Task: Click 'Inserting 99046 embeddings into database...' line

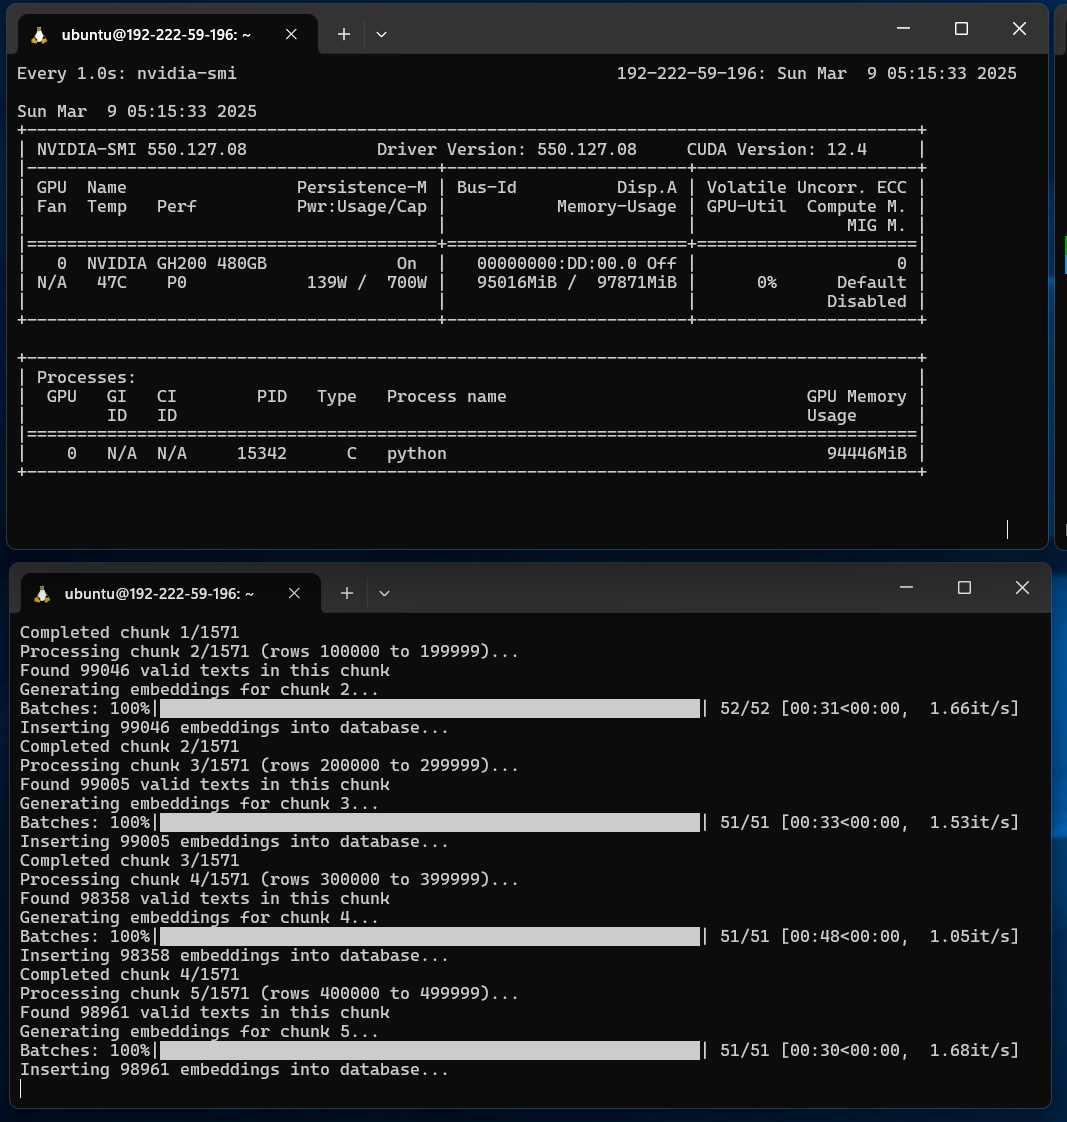Action: pyautogui.click(x=234, y=728)
